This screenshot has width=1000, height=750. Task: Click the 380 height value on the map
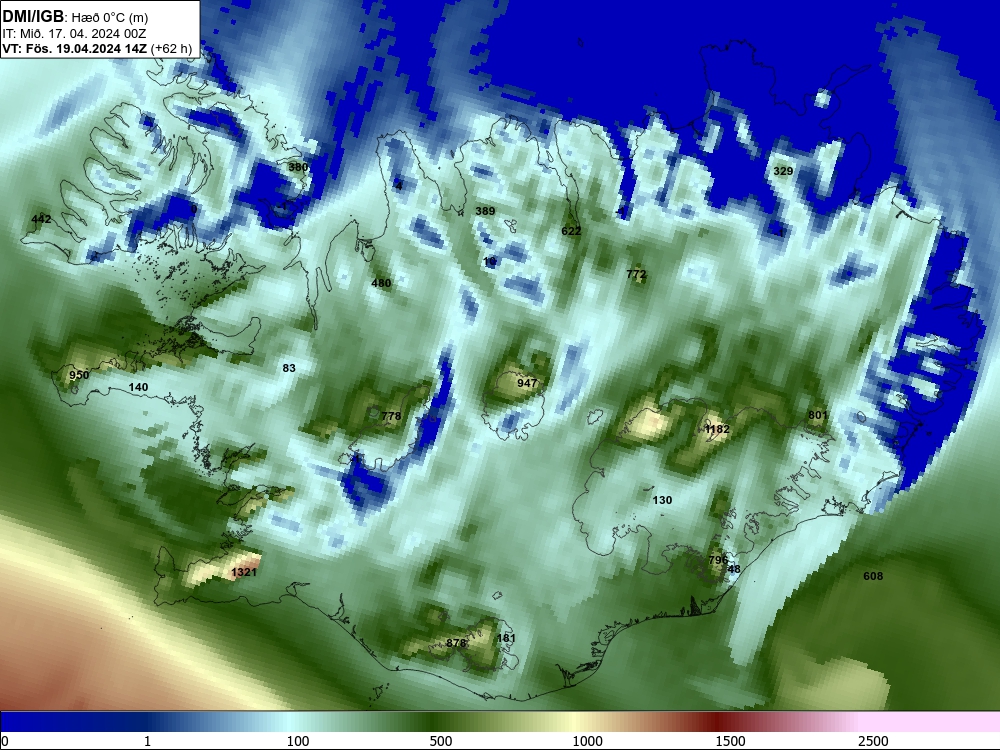[298, 167]
